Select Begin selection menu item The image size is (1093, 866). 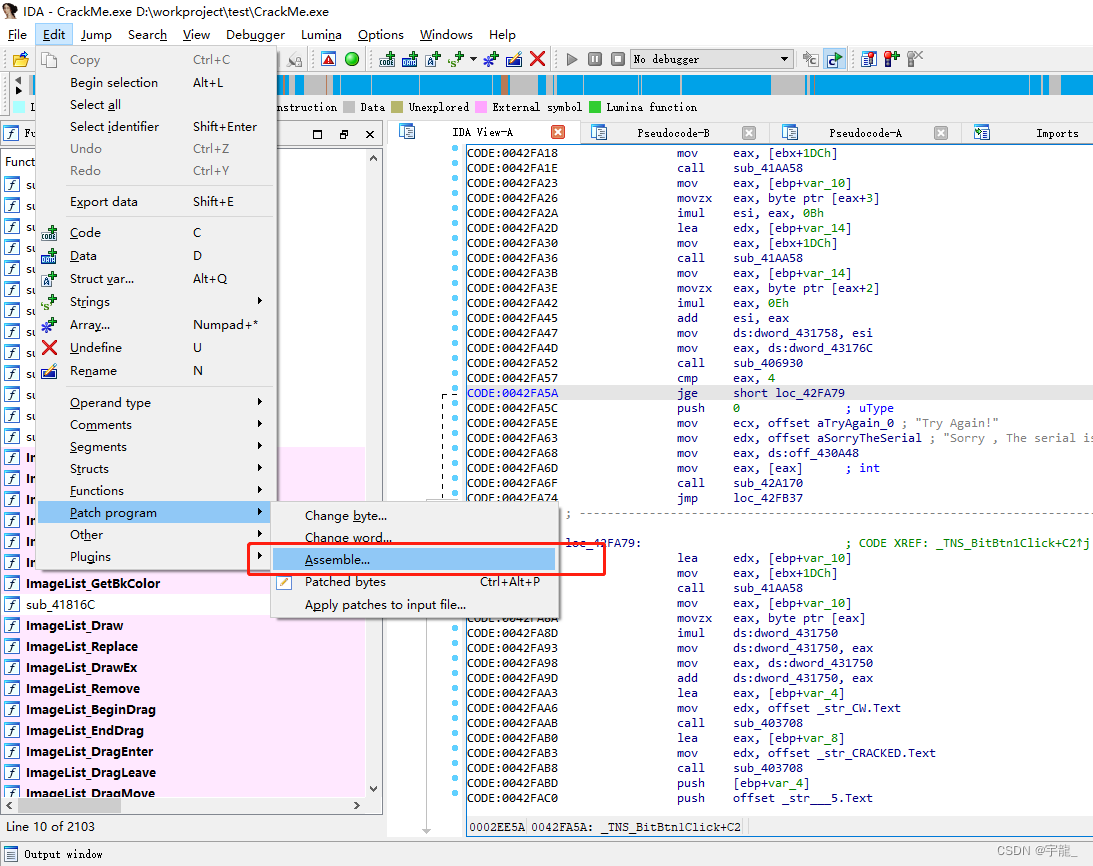click(x=155, y=82)
